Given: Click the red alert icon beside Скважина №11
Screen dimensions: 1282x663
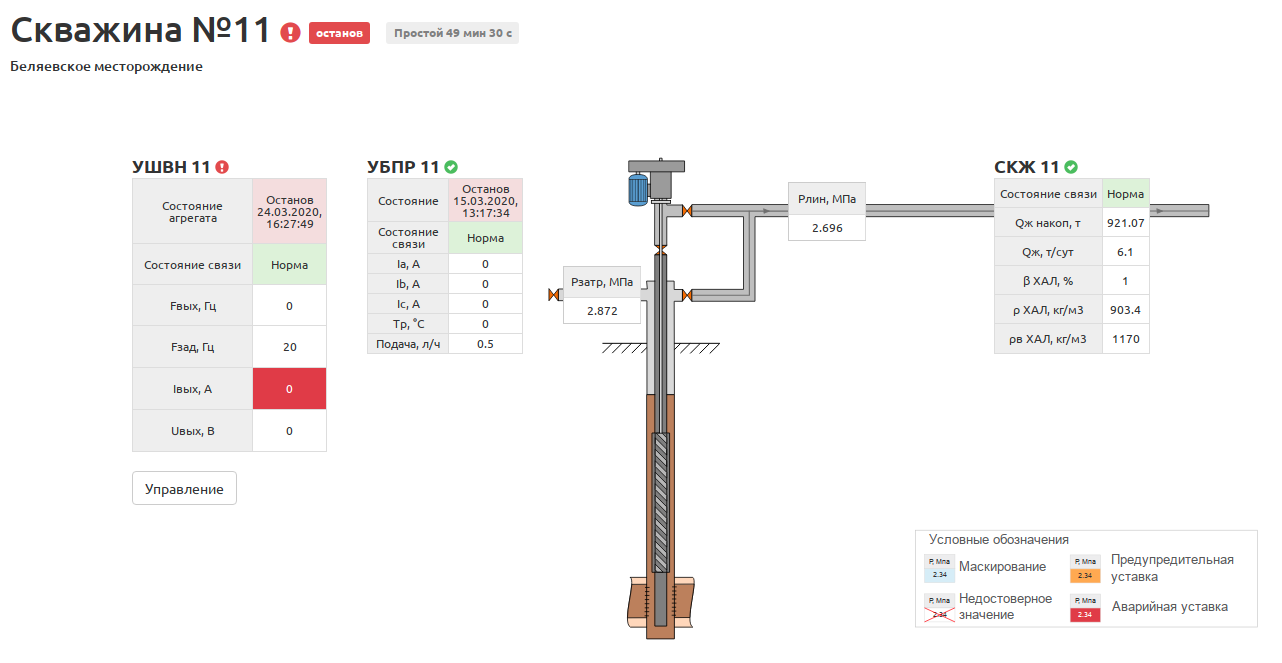Looking at the screenshot, I should click(290, 33).
